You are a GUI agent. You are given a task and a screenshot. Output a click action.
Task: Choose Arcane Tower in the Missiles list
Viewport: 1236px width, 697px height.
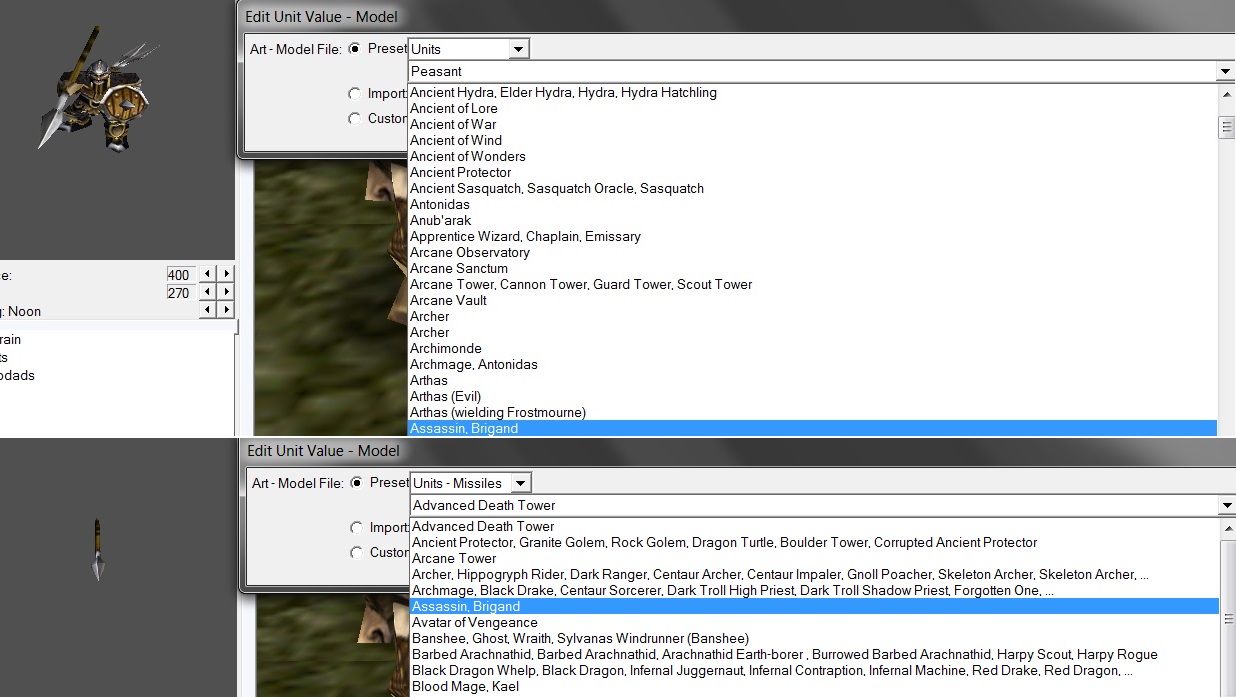coord(814,558)
